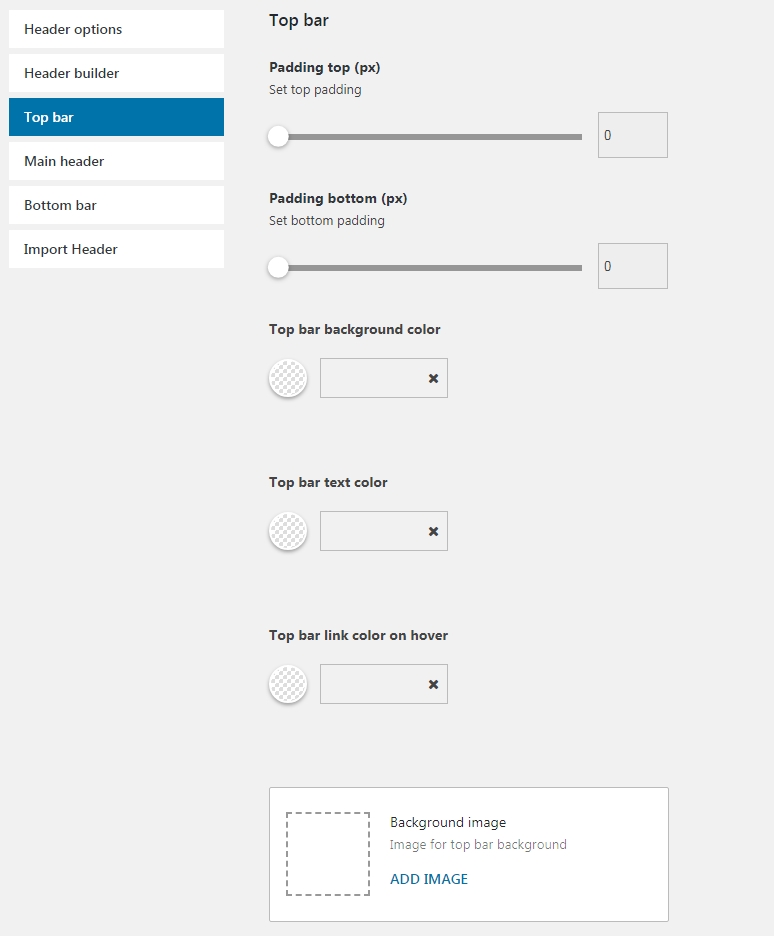The image size is (774, 936).
Task: Open the top bar background color picker swatch
Action: click(x=288, y=378)
